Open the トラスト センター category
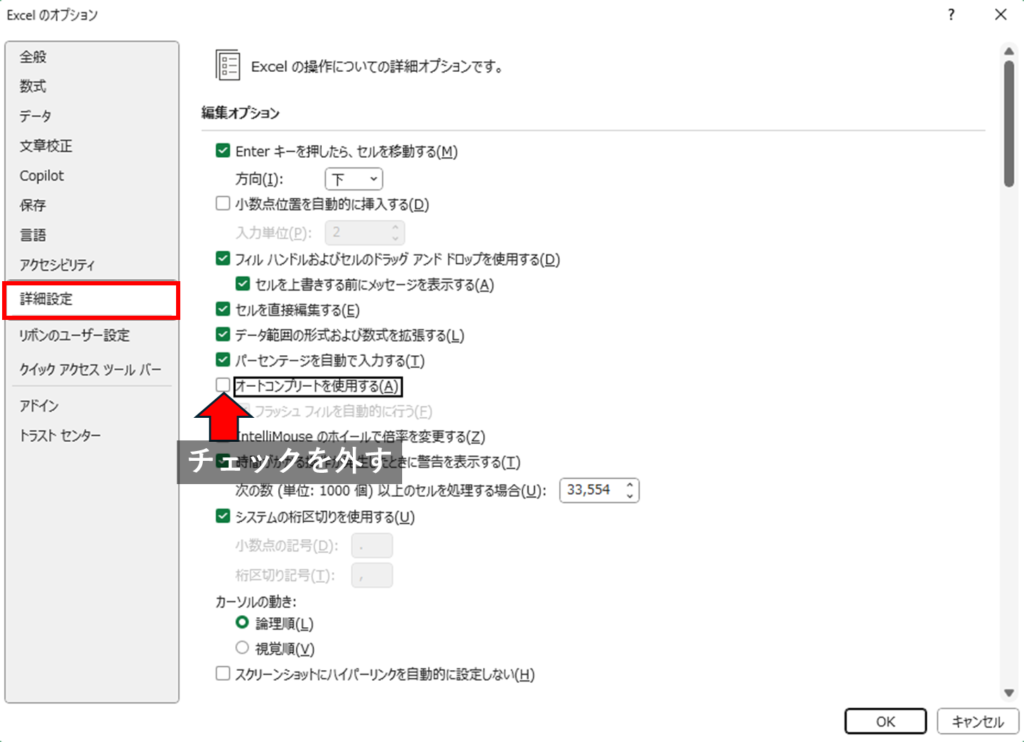Image resolution: width=1024 pixels, height=742 pixels. point(60,436)
